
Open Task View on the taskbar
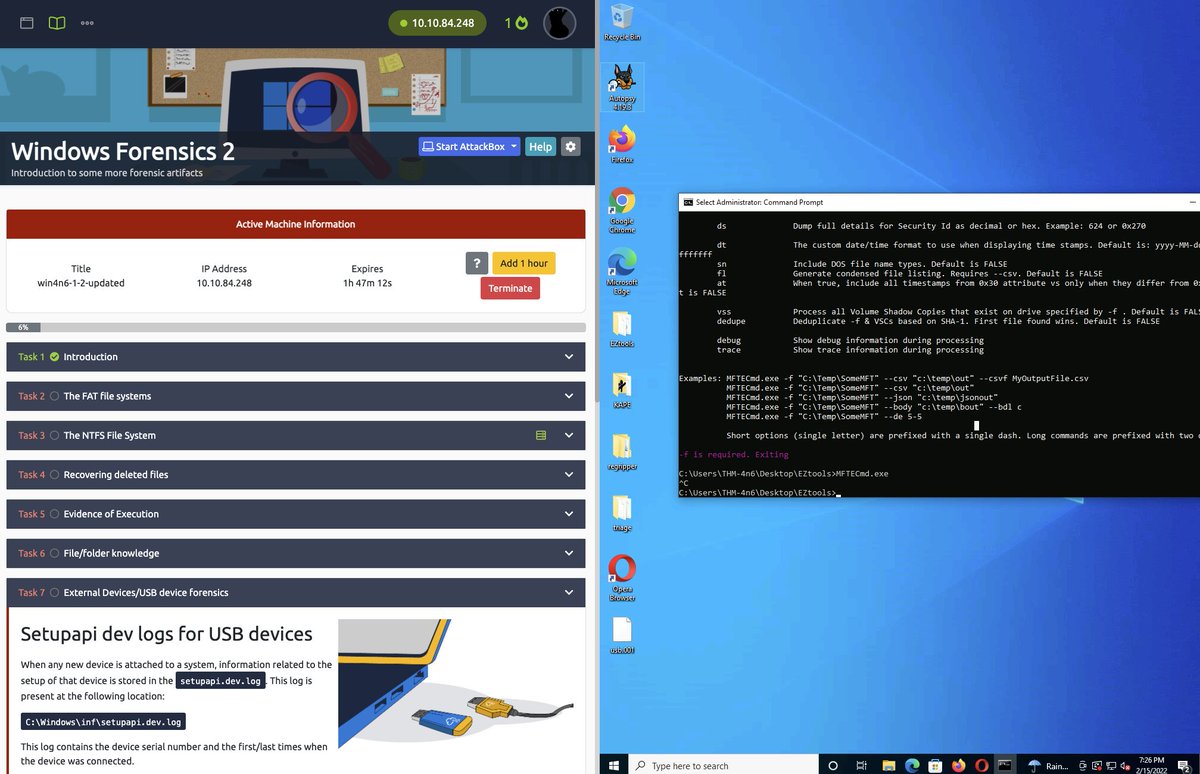(860, 765)
